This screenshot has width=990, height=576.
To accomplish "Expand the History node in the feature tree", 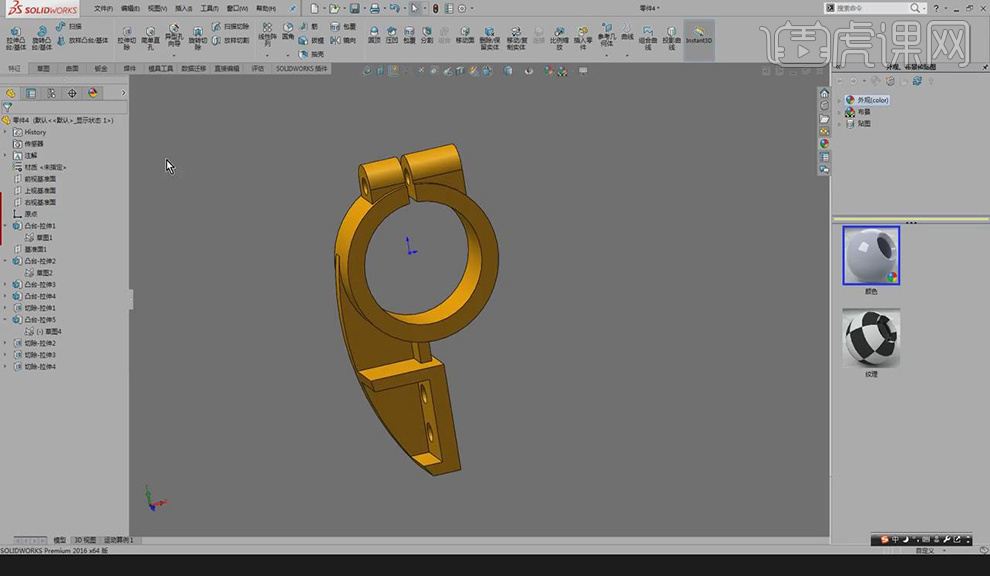I will pos(6,132).
